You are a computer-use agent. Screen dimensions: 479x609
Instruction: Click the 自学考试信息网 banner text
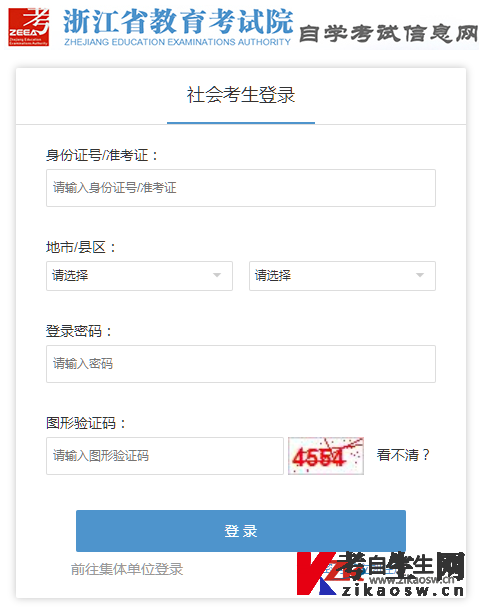click(388, 33)
